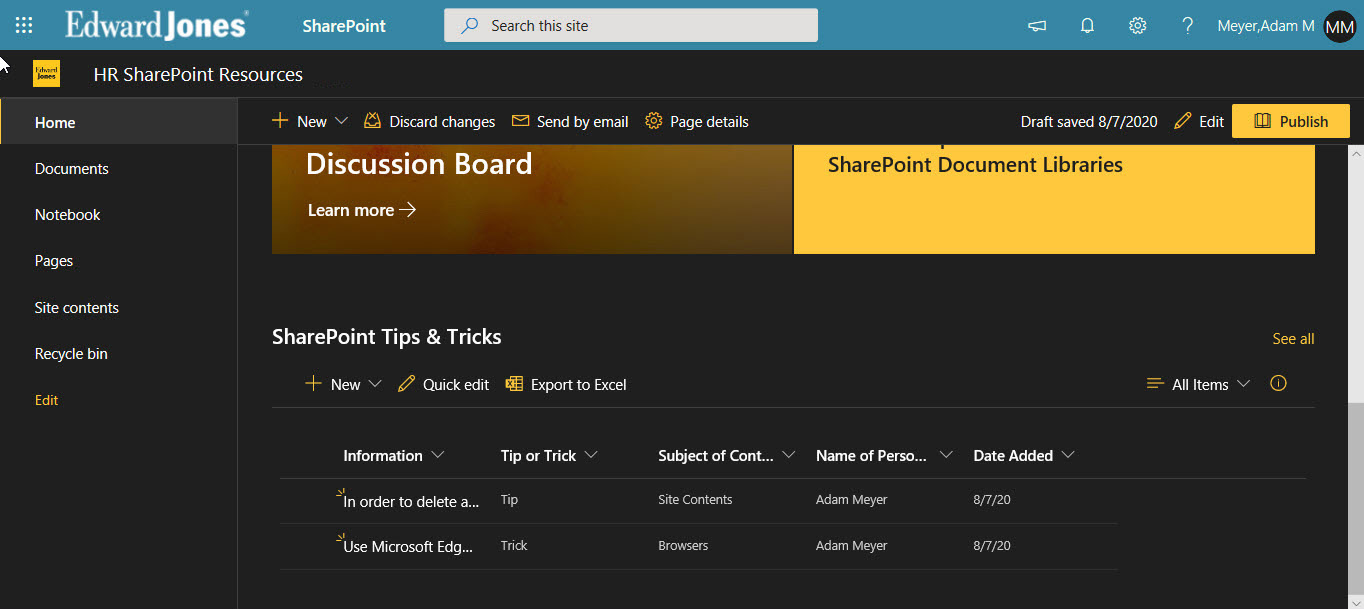Click the Edward Jones logo in header
The image size is (1364, 609).
pyautogui.click(x=157, y=25)
